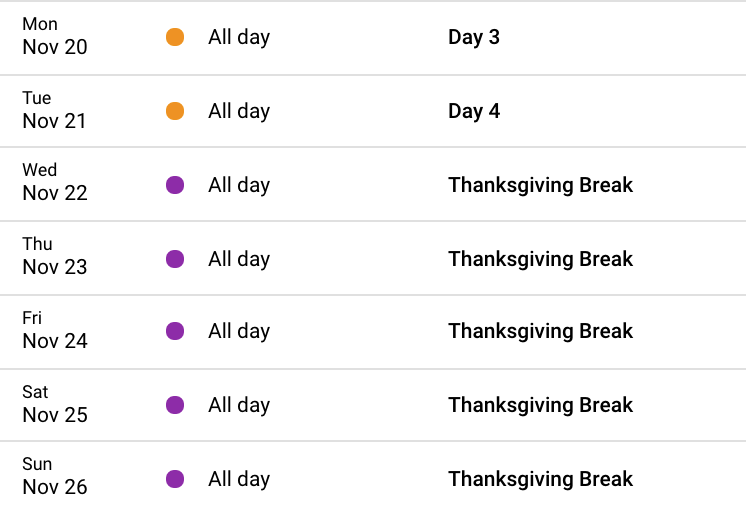Open the Day 4 event
The width and height of the screenshot is (746, 514).
pyautogui.click(x=474, y=111)
